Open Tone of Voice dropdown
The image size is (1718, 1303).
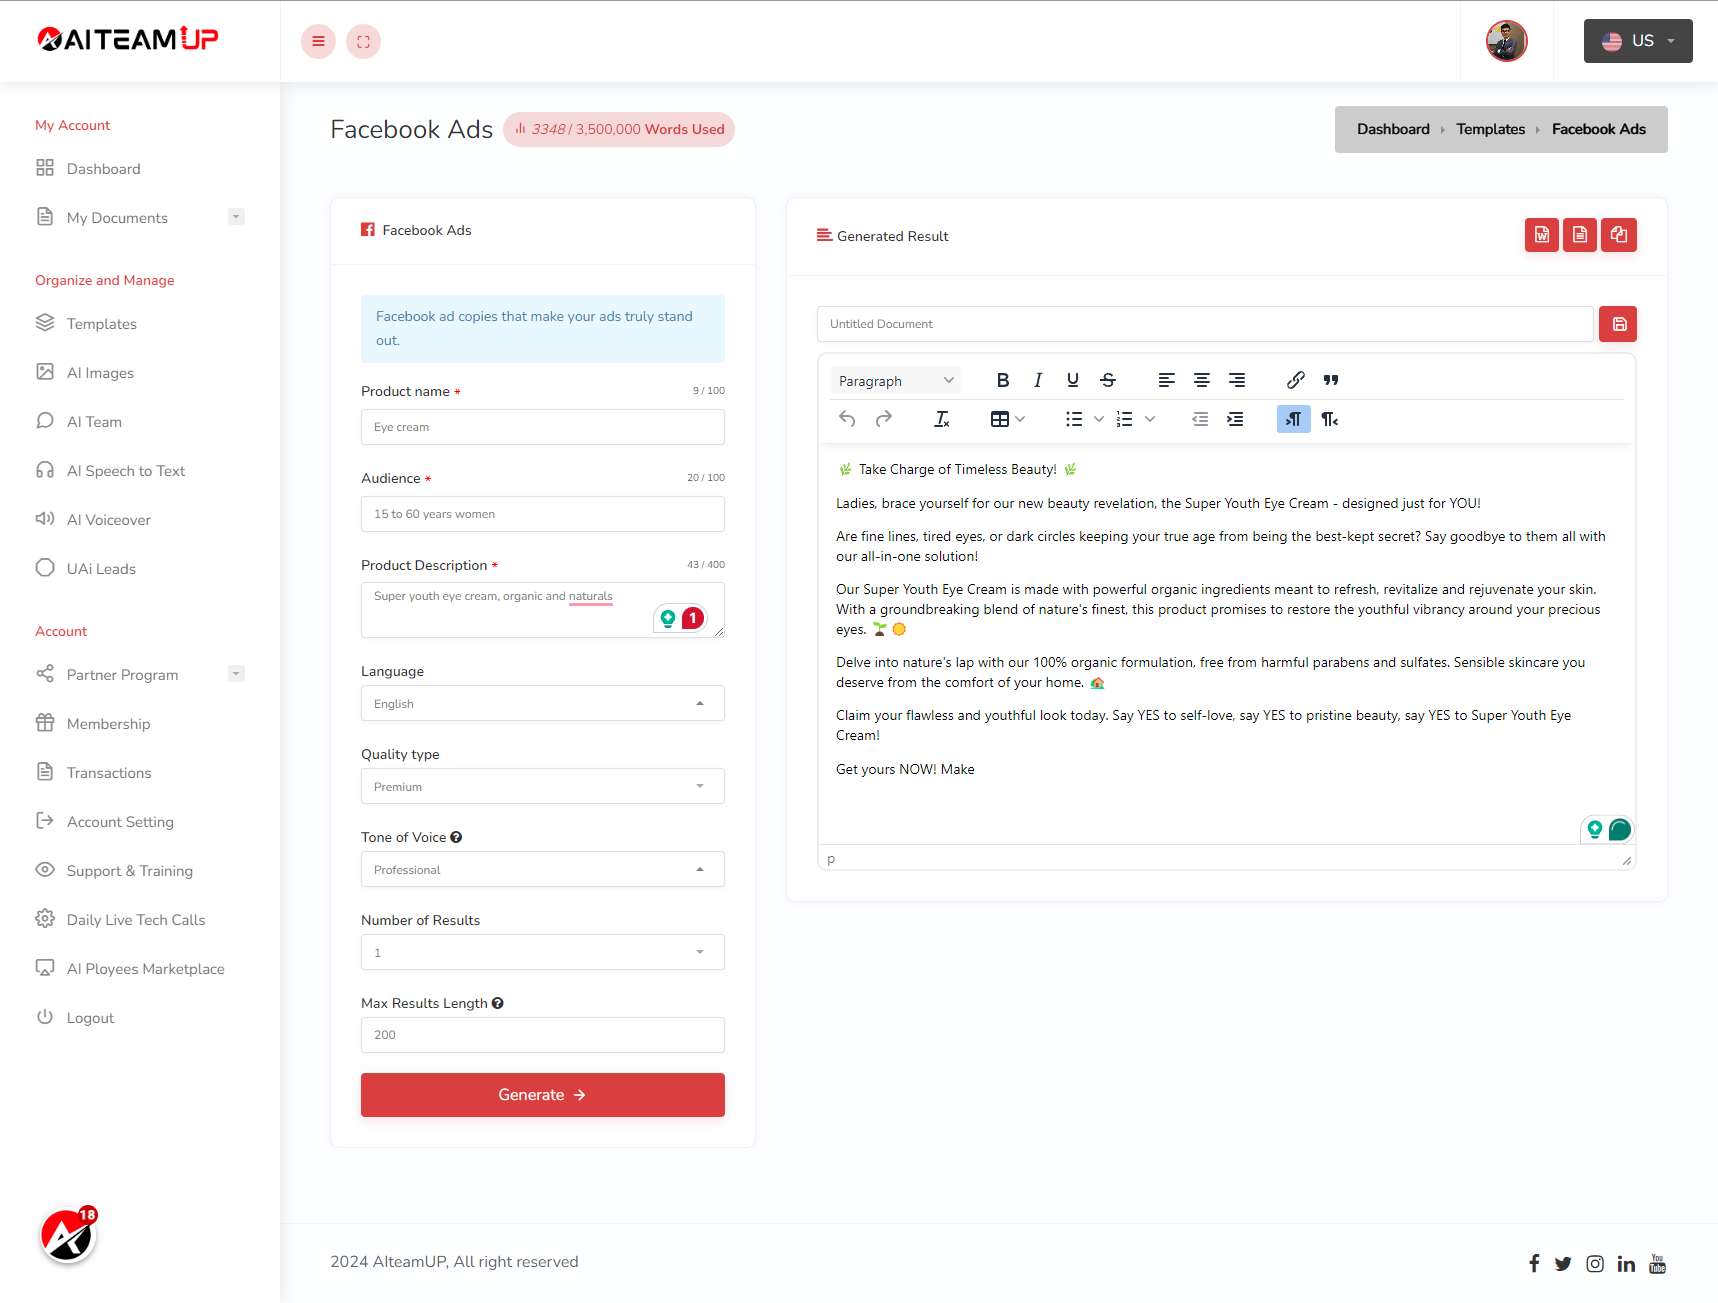[x=543, y=869]
